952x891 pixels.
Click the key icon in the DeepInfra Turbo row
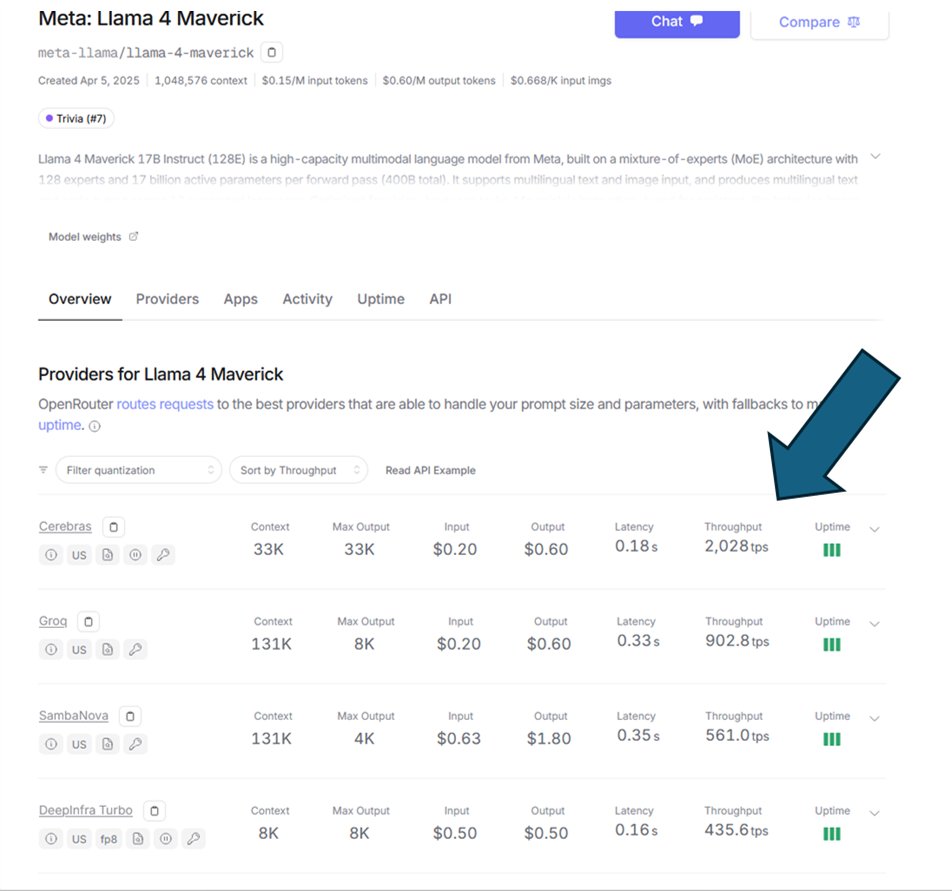[194, 839]
